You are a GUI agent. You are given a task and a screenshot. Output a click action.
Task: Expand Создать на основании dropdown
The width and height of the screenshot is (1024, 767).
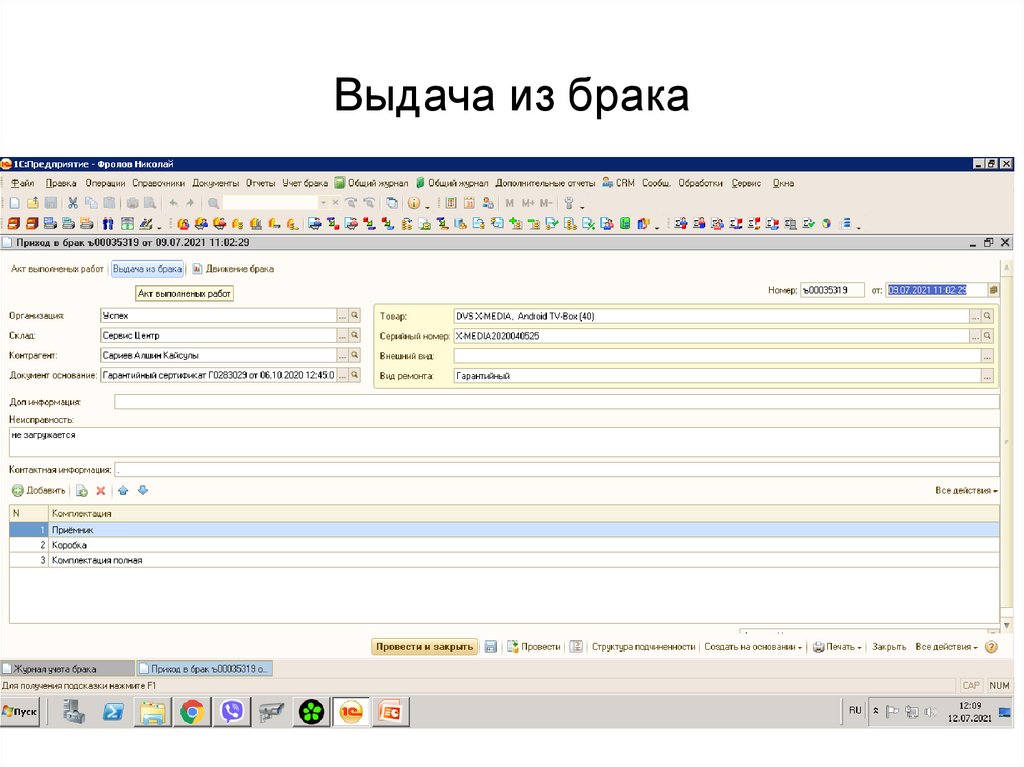754,647
